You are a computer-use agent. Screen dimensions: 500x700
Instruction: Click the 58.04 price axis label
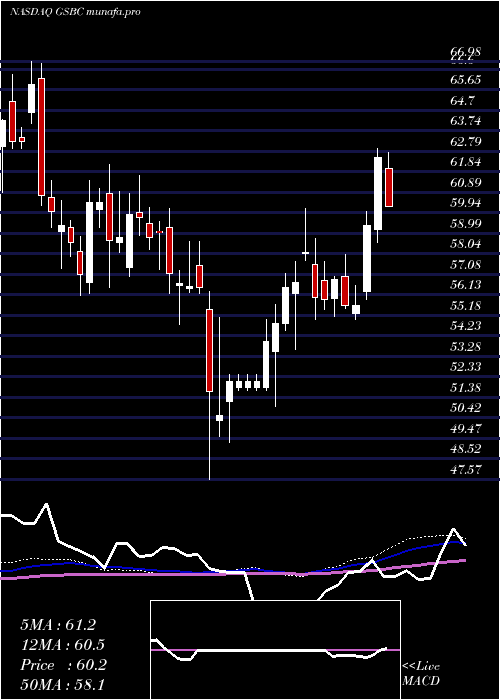point(465,244)
